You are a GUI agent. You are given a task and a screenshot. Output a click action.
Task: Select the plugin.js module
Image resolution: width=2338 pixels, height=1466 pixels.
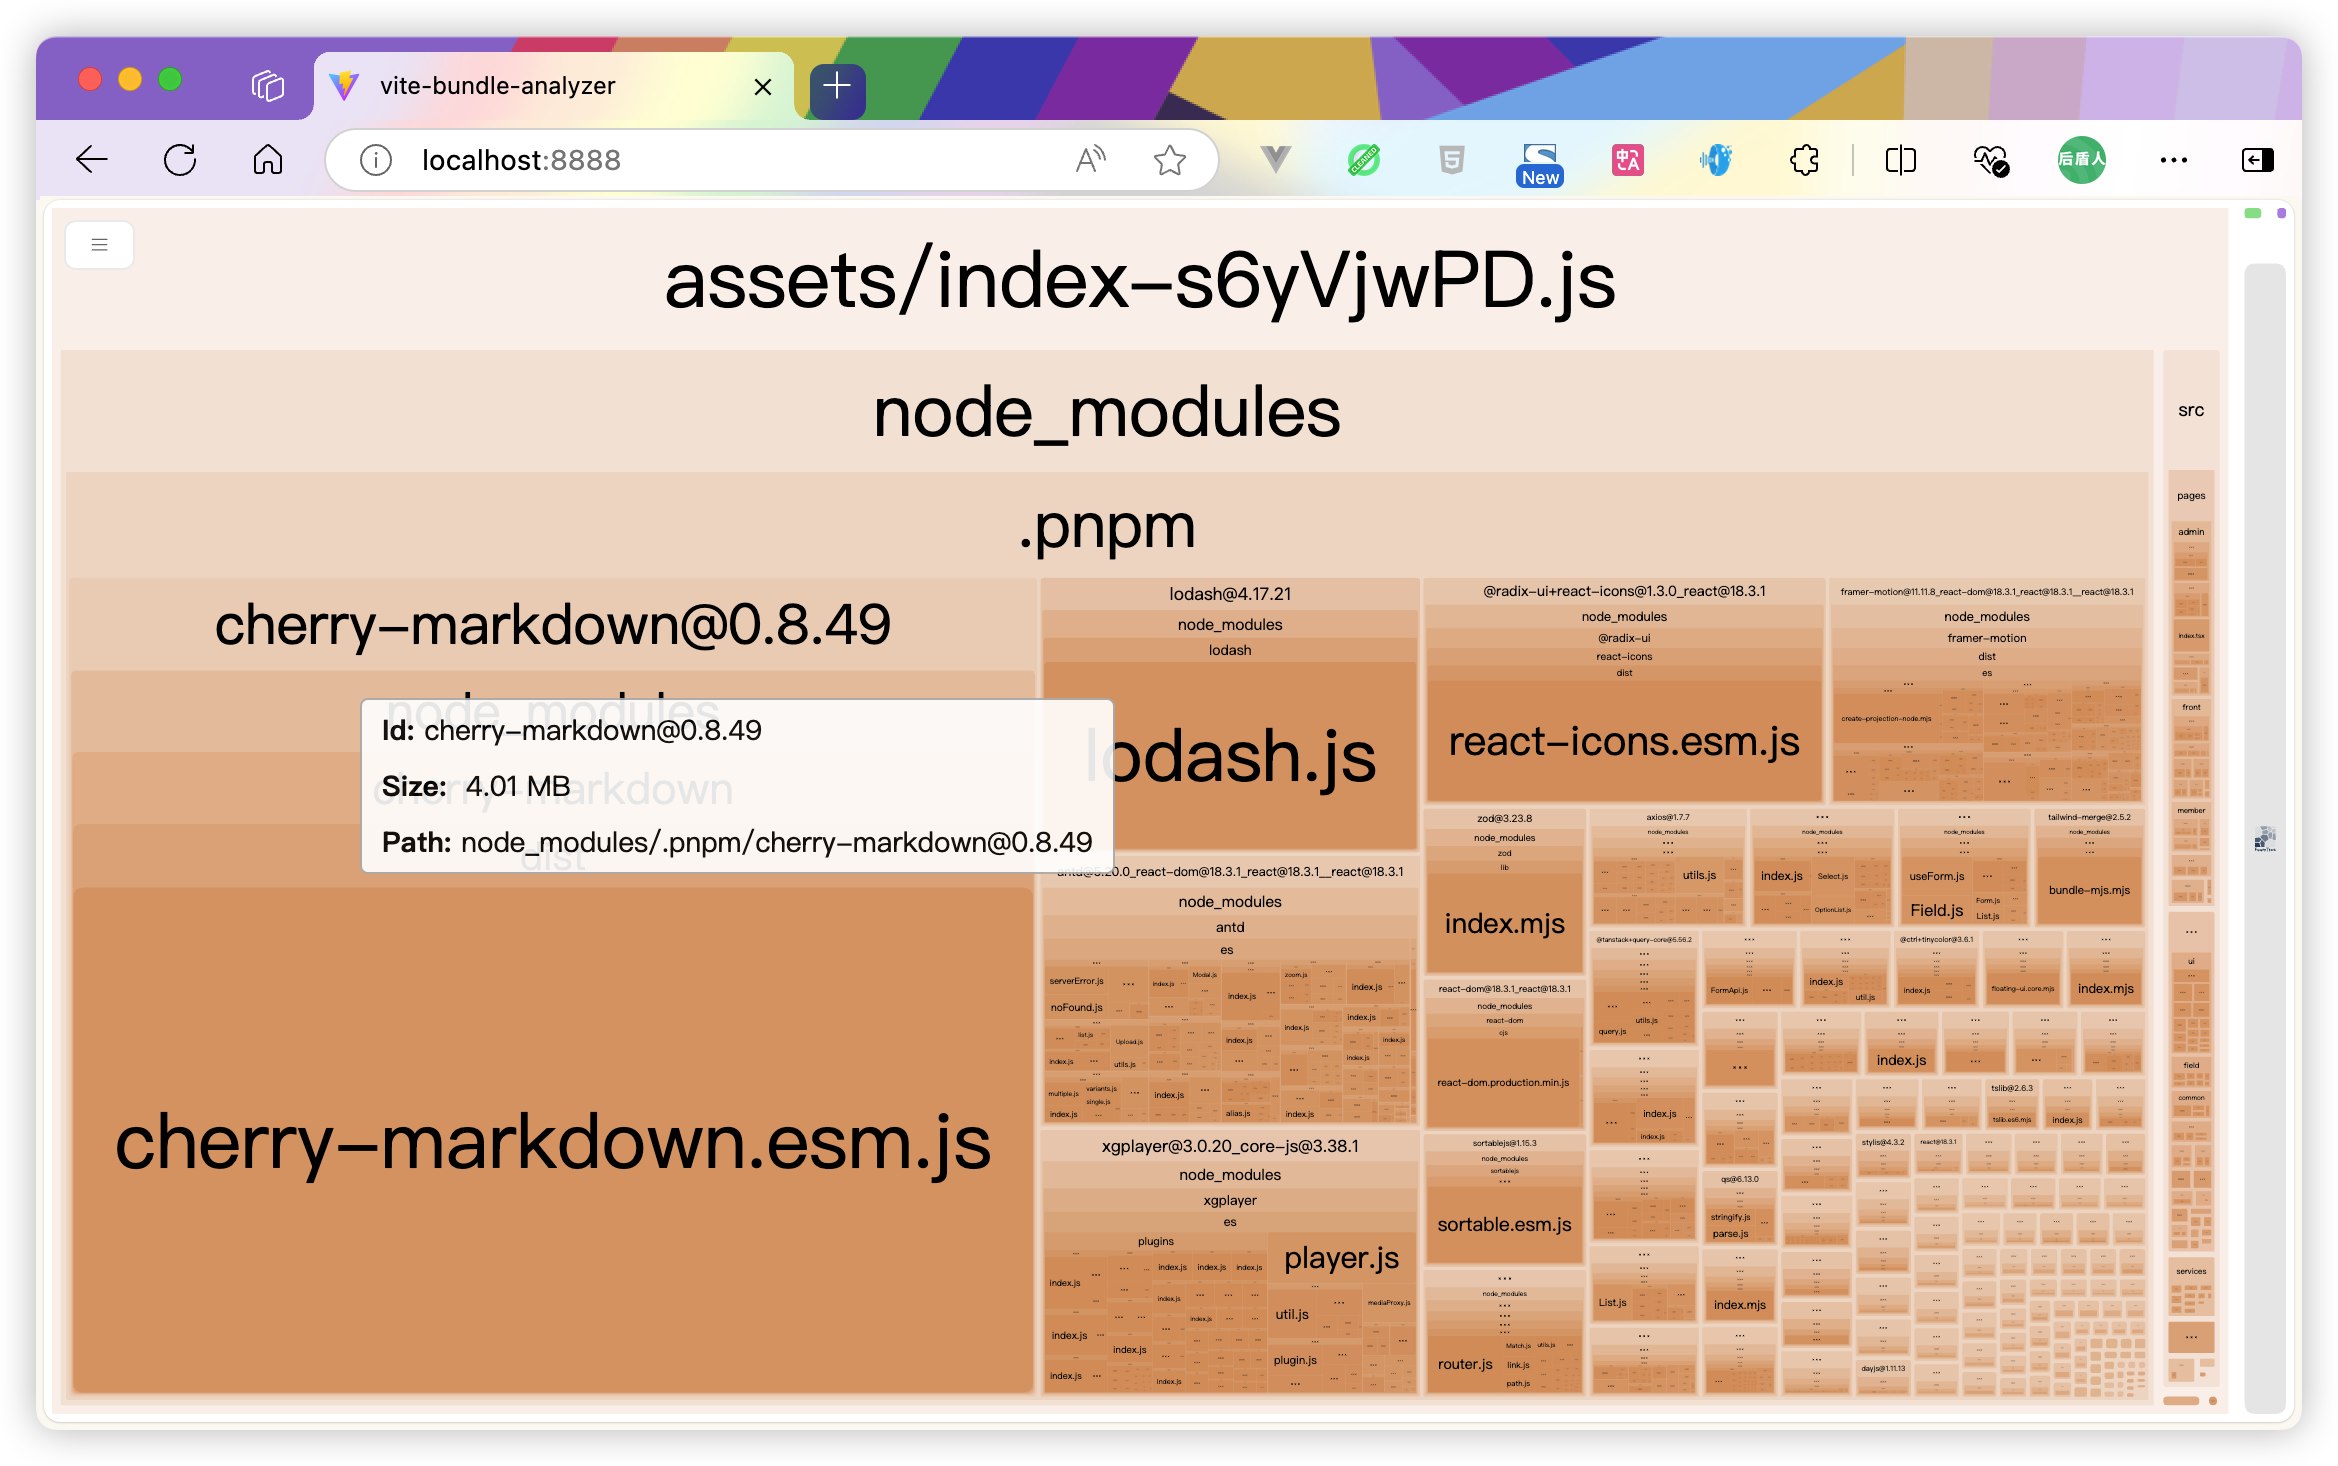1295,1360
